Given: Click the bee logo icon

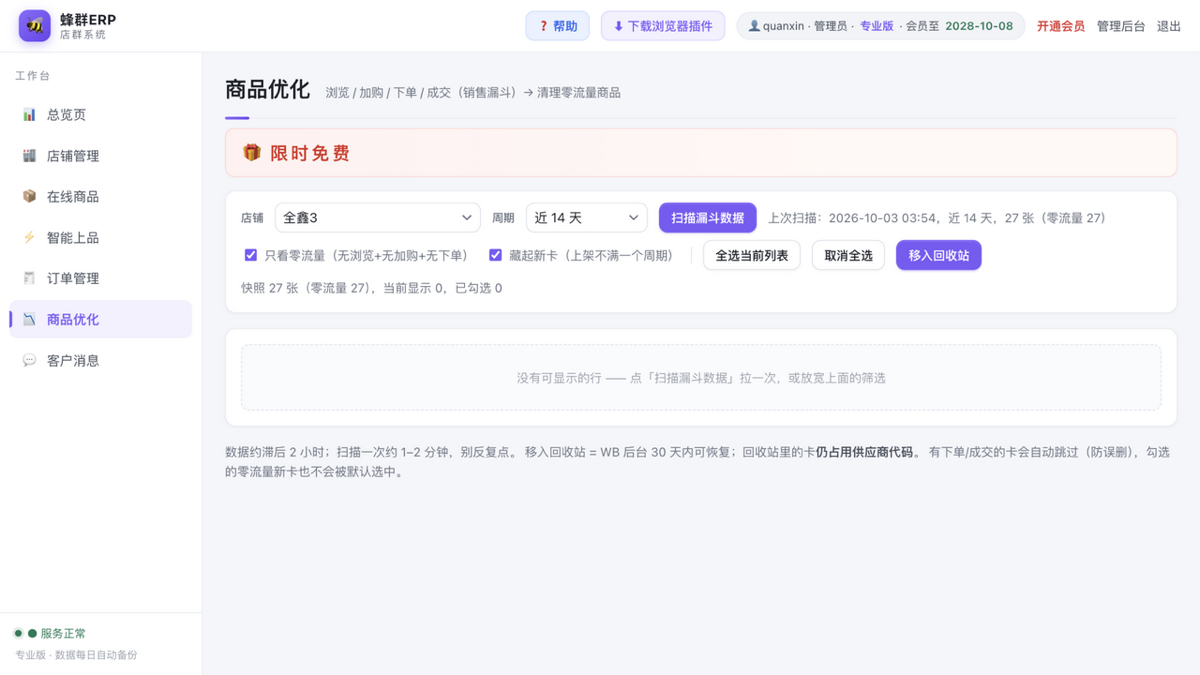Looking at the screenshot, I should pyautogui.click(x=35, y=26).
